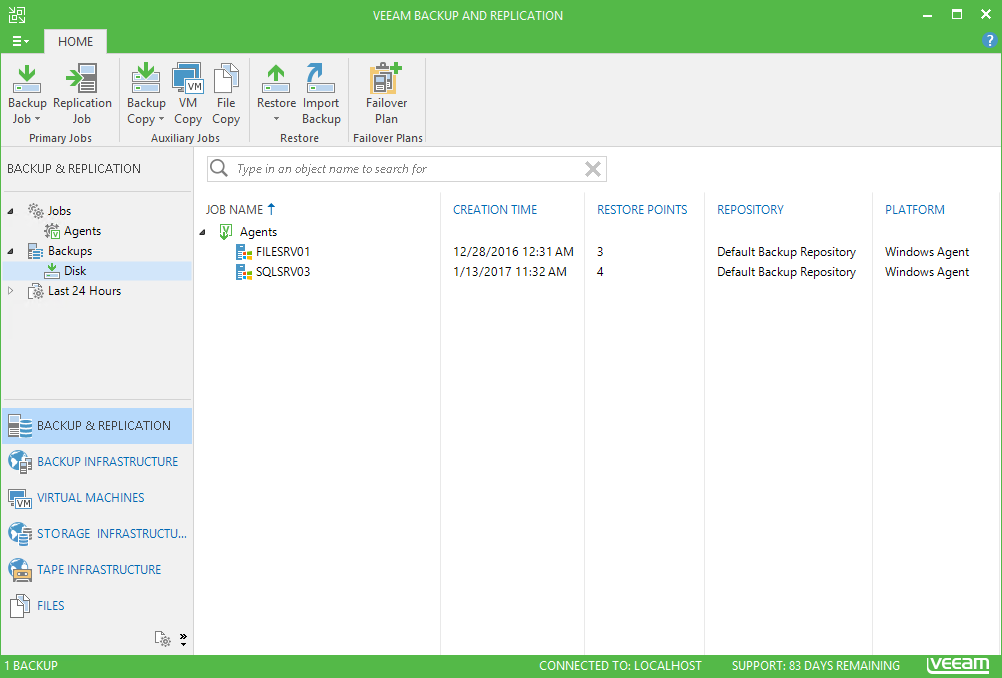Click Support 83 Days Remaining status
Screen dimensions: 1002x678
tap(815, 666)
